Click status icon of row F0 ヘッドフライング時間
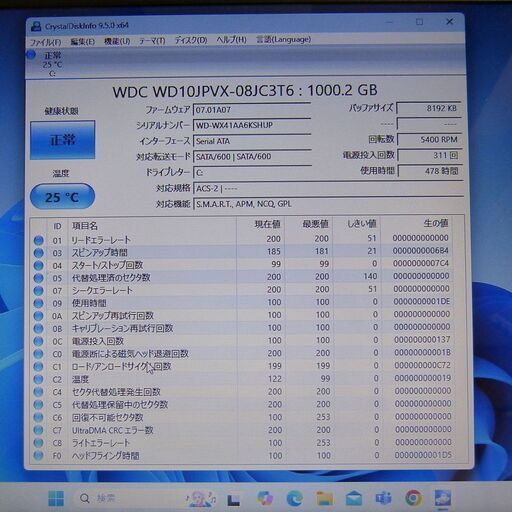 [x=39, y=456]
